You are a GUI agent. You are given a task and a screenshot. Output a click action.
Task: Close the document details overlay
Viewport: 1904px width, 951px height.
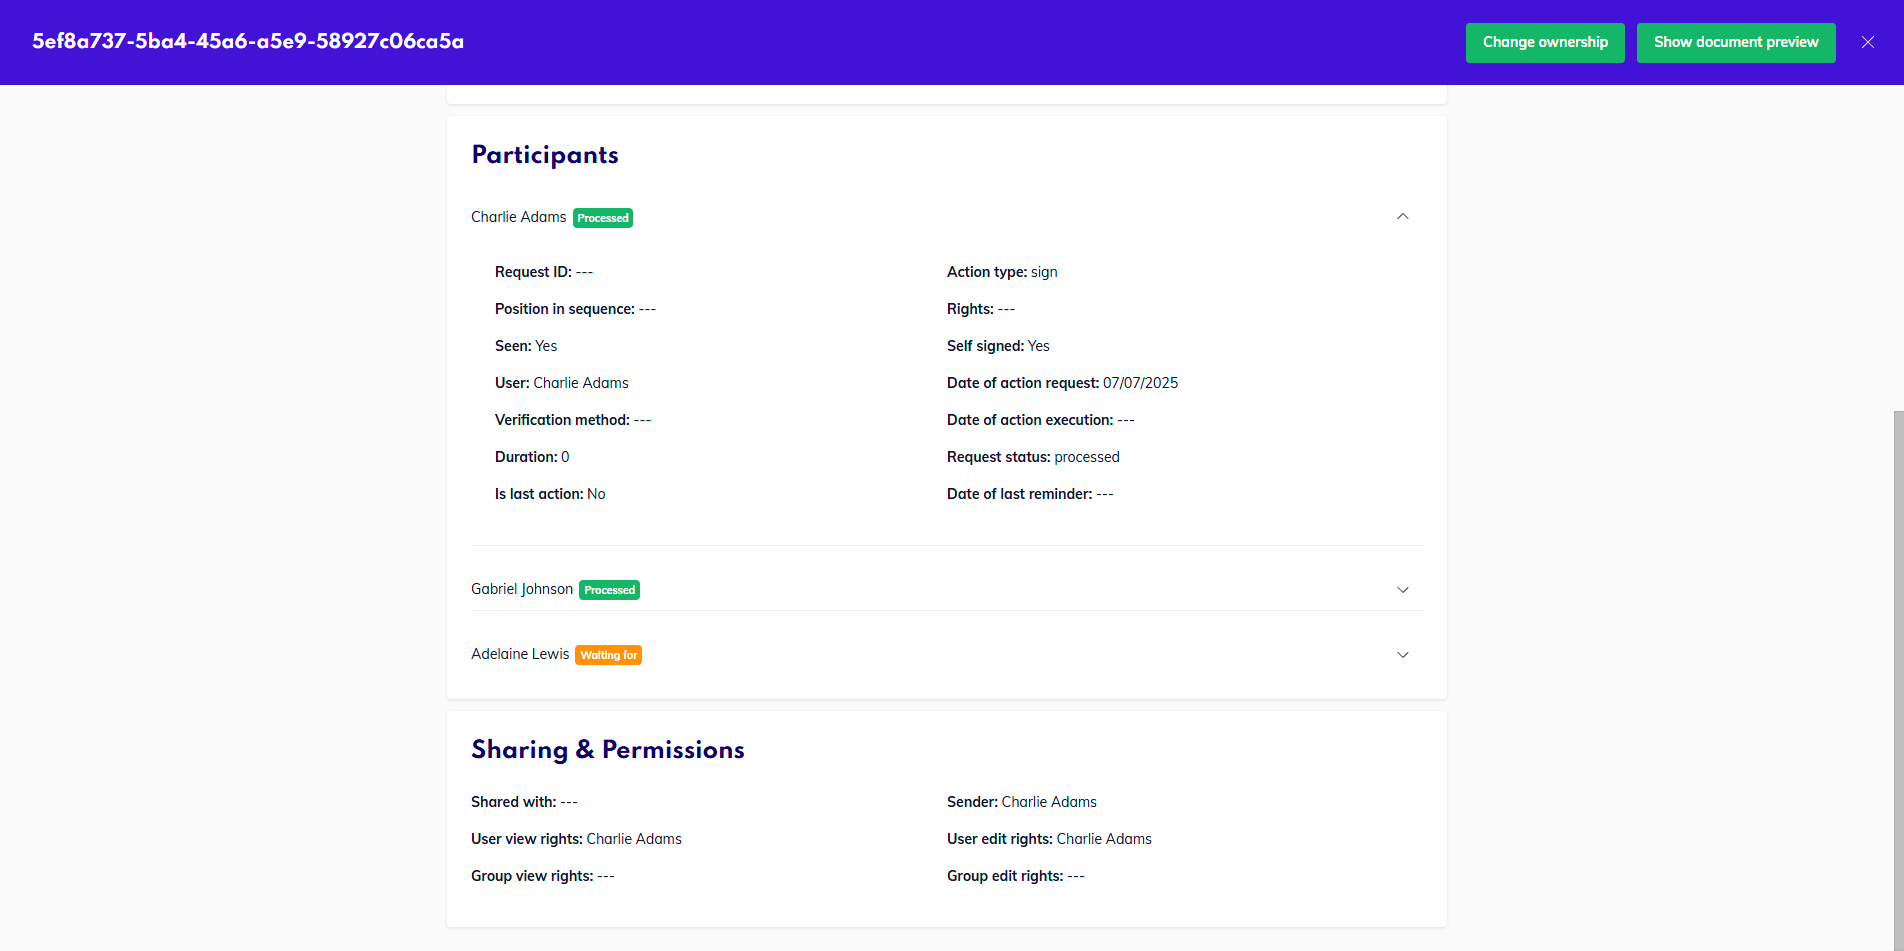[1868, 42]
